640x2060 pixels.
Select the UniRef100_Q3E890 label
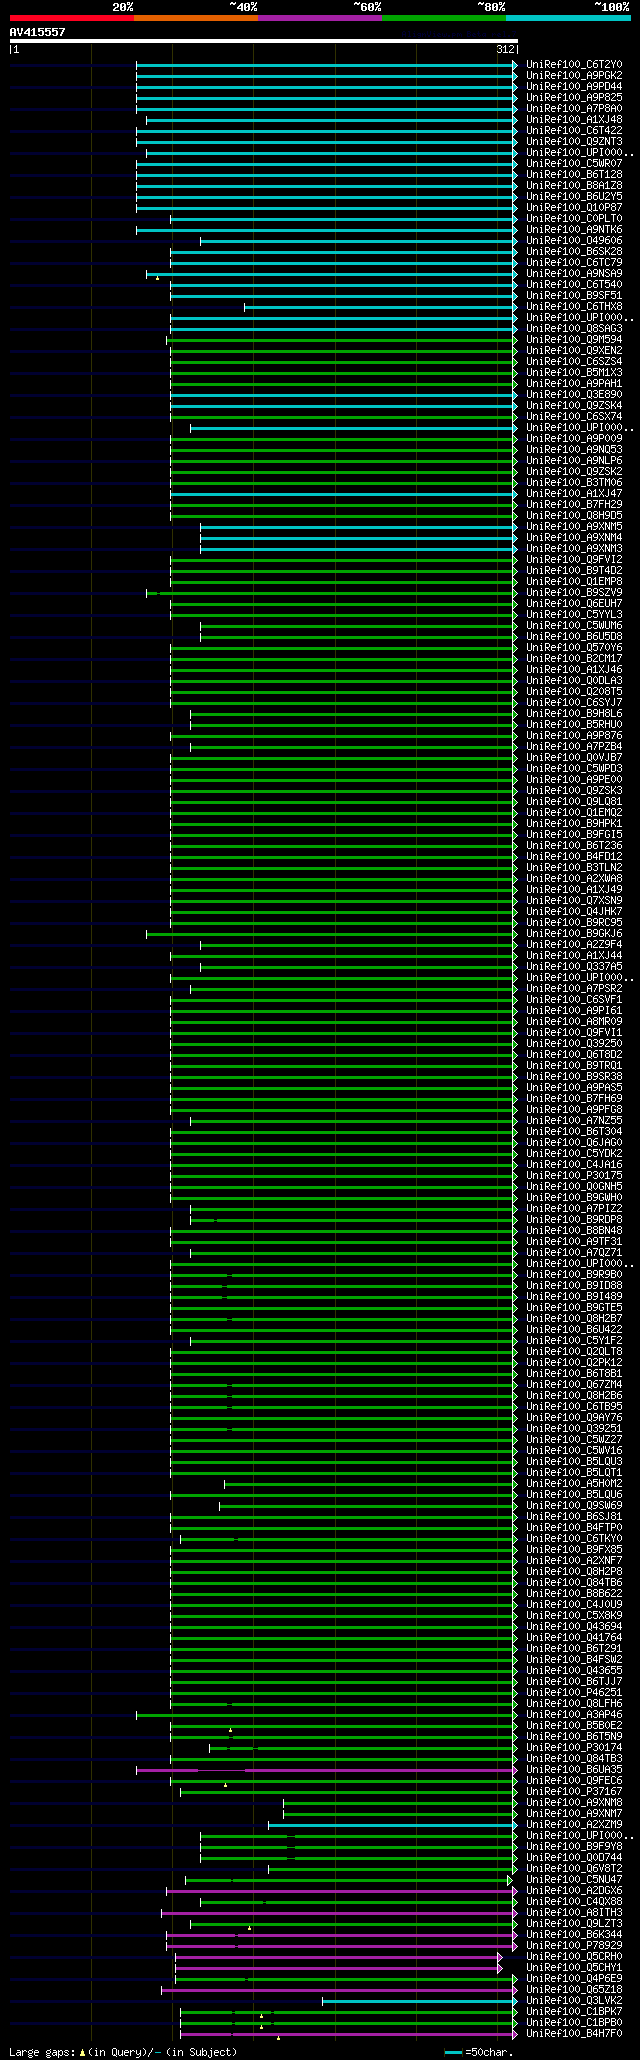(x=574, y=395)
